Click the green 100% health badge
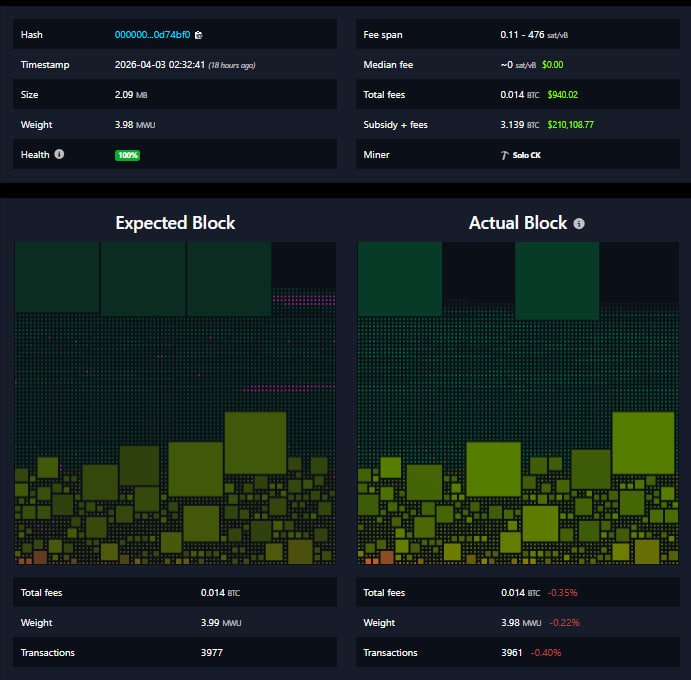This screenshot has height=680, width=691. point(127,155)
